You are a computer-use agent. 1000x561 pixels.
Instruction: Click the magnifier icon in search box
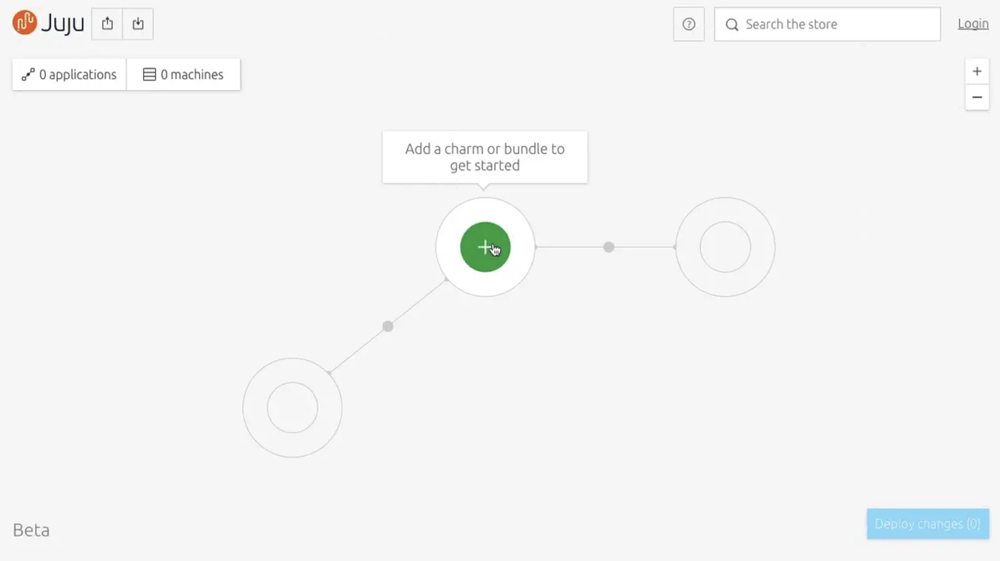(x=732, y=25)
